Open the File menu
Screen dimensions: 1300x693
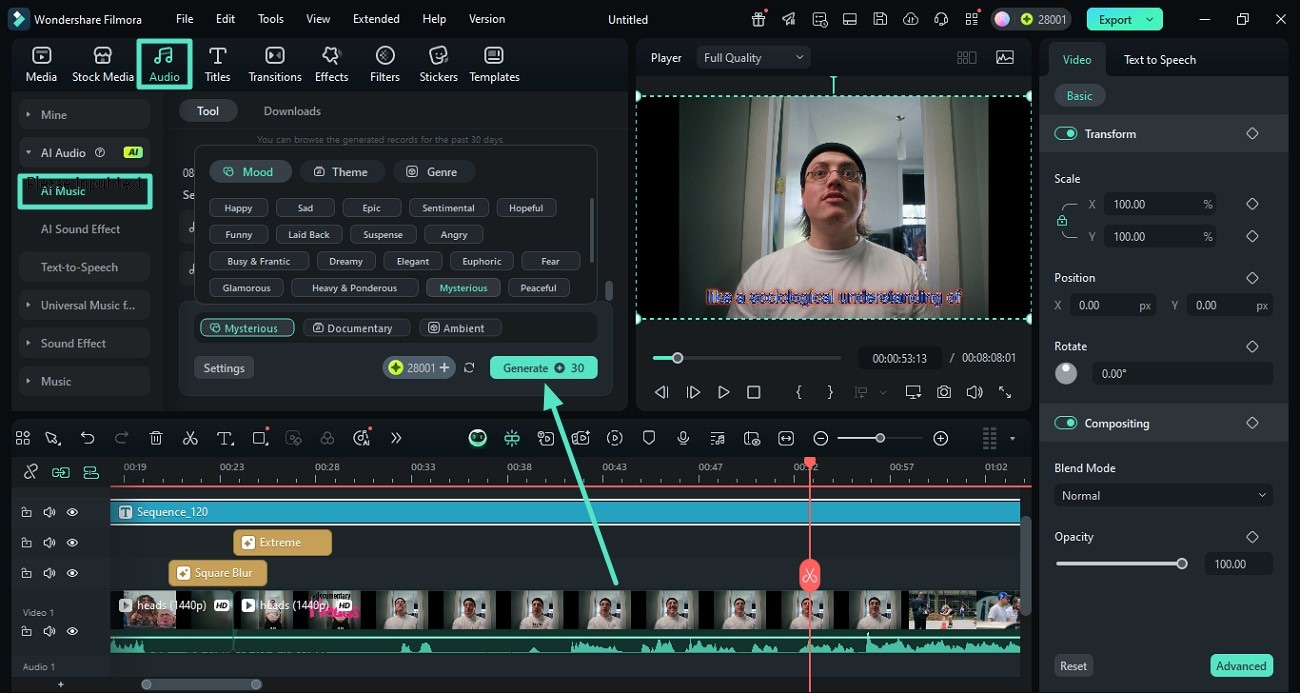185,19
